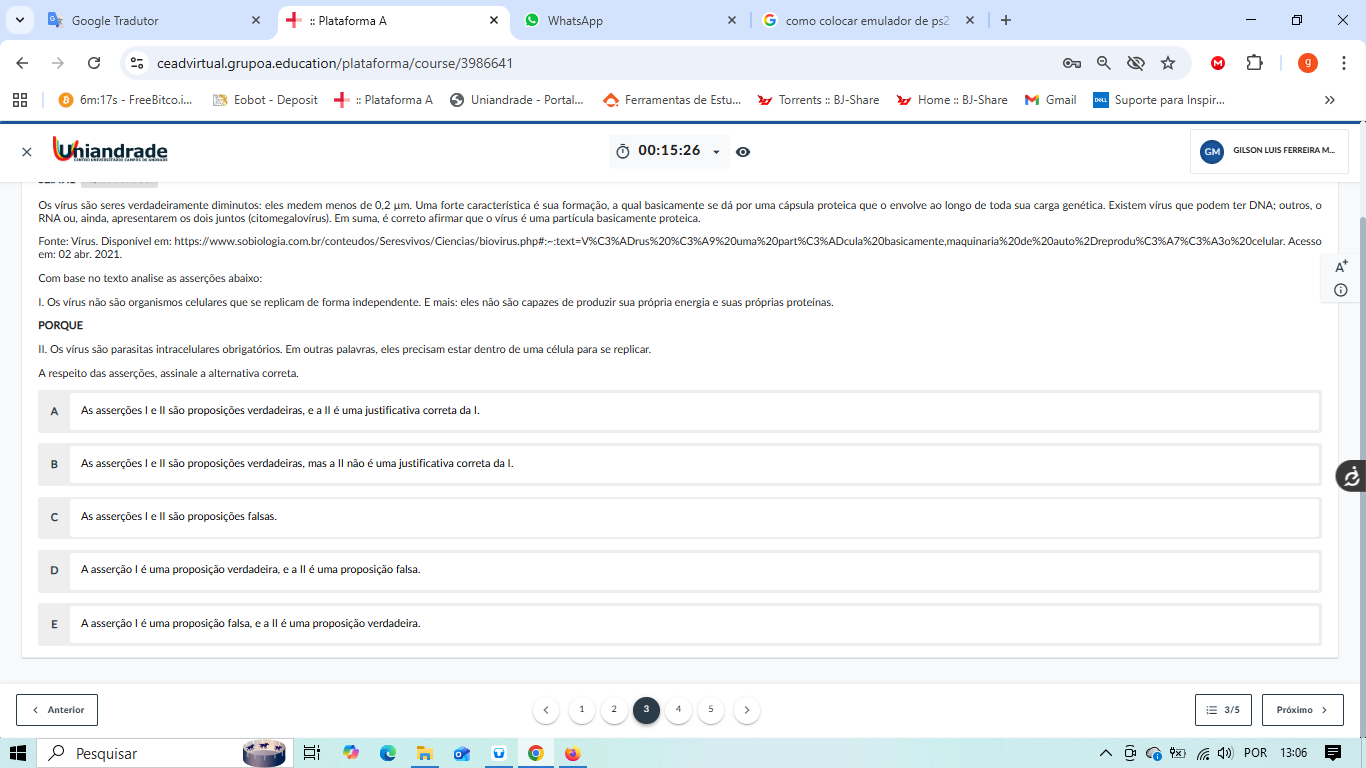1366x768 pixels.
Task: Open the 3/5 question list dropdown
Action: [x=1223, y=710]
